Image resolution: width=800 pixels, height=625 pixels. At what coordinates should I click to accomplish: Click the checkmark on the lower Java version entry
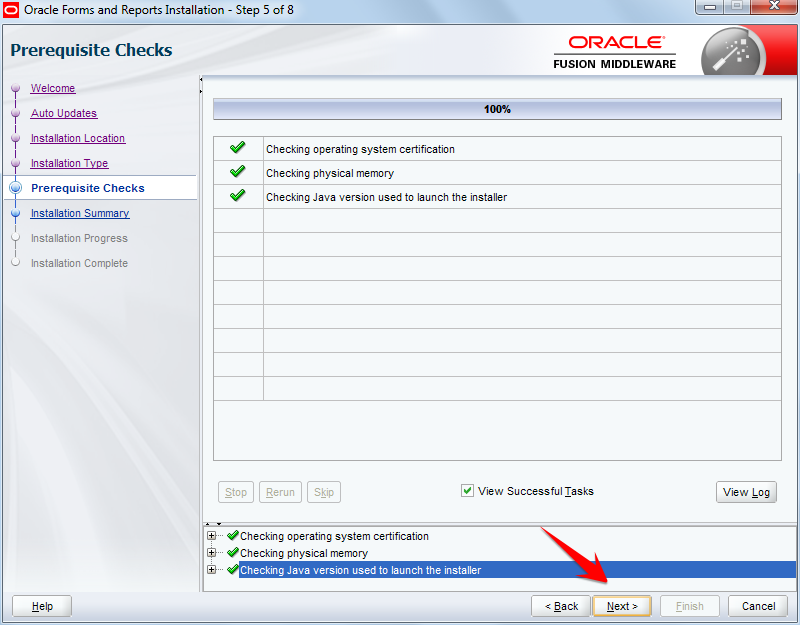(x=232, y=569)
